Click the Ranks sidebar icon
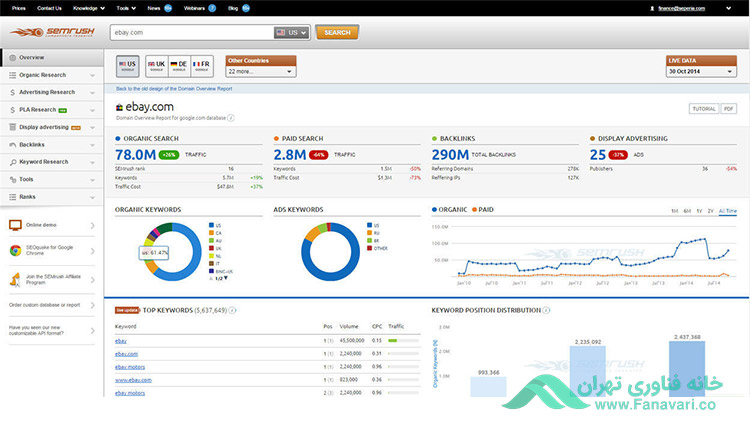 [12, 197]
